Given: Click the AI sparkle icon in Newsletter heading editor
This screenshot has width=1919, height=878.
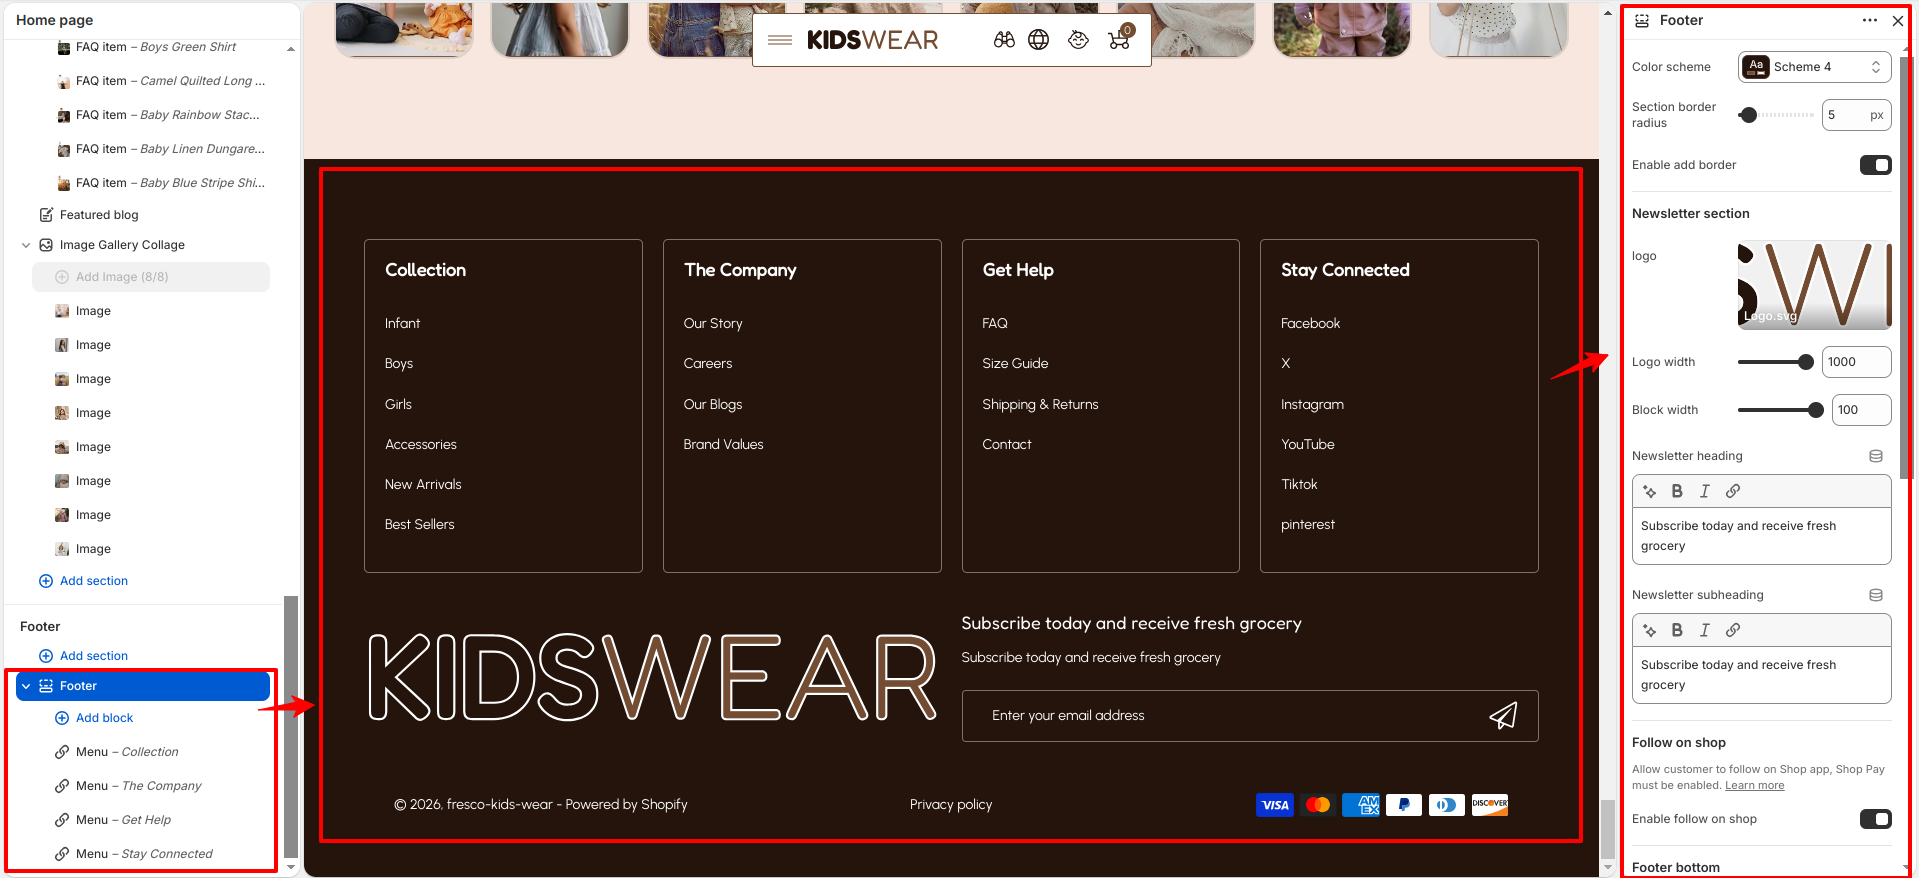Looking at the screenshot, I should (x=1650, y=491).
